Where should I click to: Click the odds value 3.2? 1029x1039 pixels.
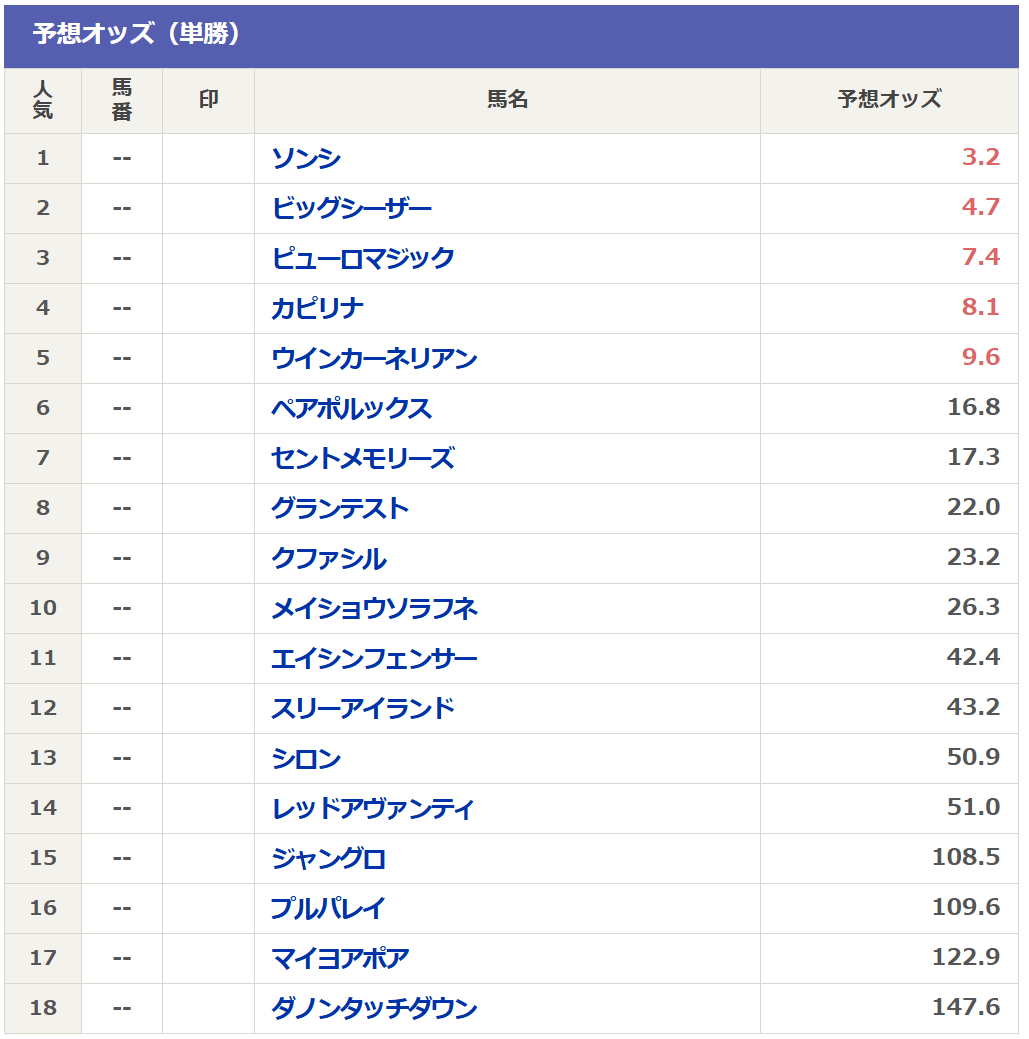point(981,158)
